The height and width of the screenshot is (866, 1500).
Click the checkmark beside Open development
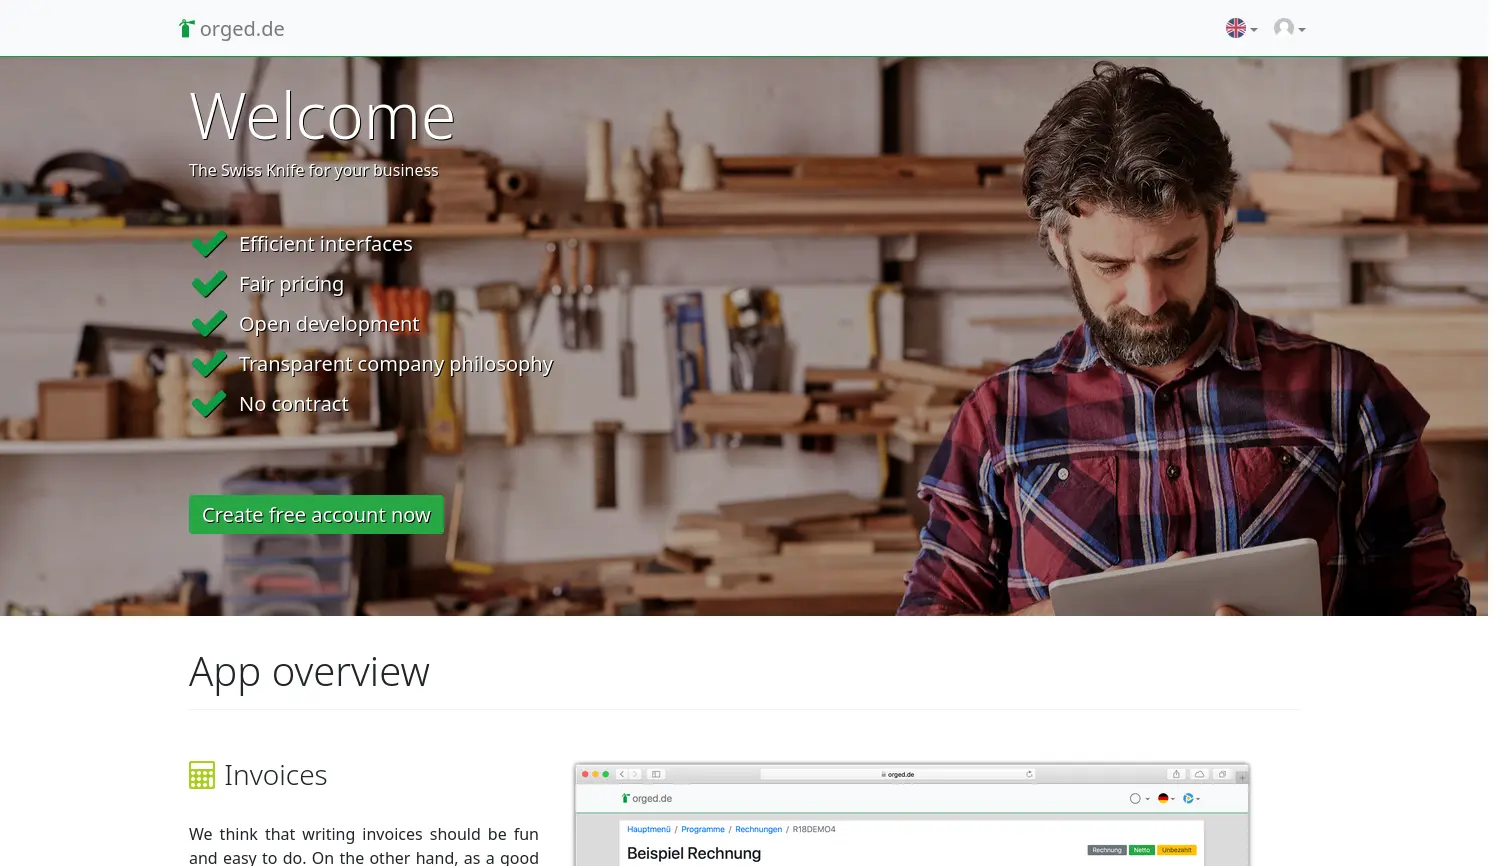[x=209, y=324]
